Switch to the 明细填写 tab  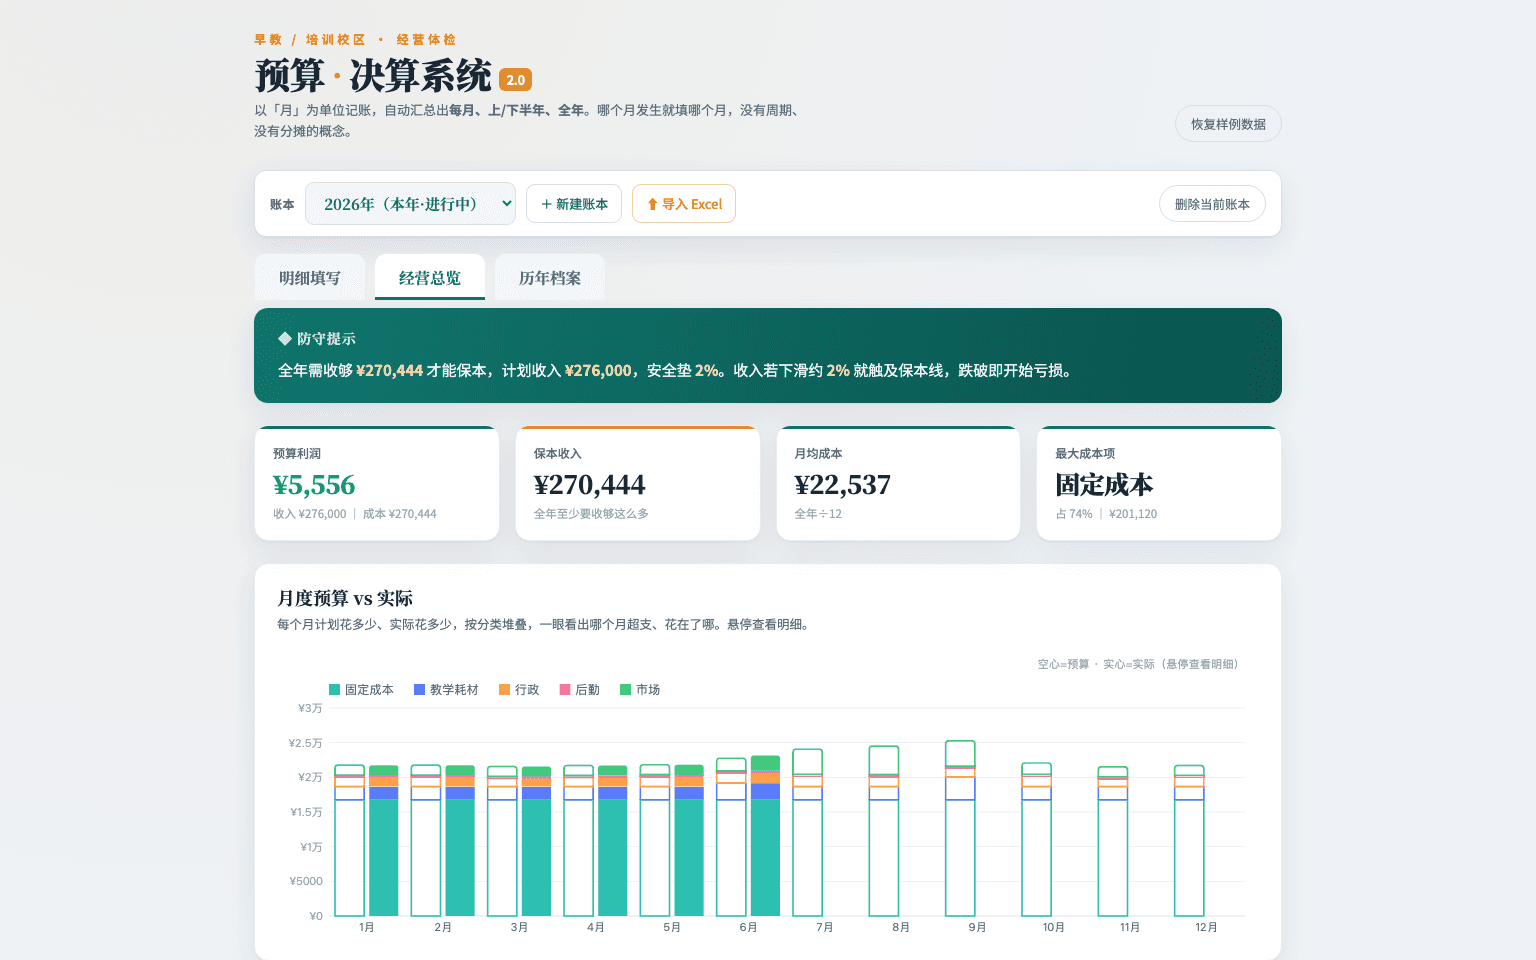pyautogui.click(x=310, y=277)
